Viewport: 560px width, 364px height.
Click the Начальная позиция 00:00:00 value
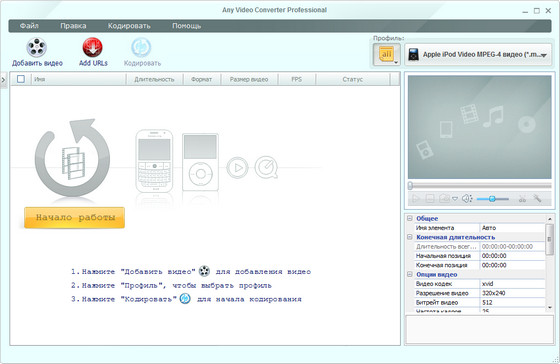[x=512, y=256]
